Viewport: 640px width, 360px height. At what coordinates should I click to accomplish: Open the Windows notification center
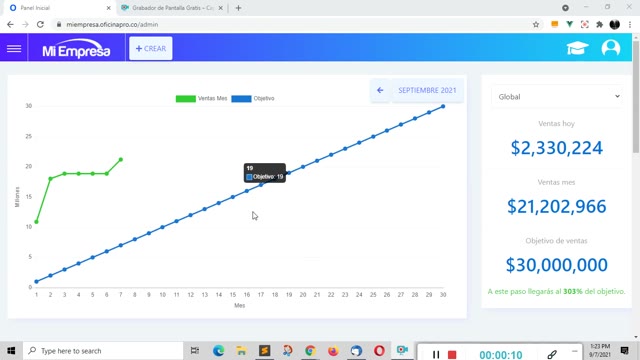pos(624,351)
